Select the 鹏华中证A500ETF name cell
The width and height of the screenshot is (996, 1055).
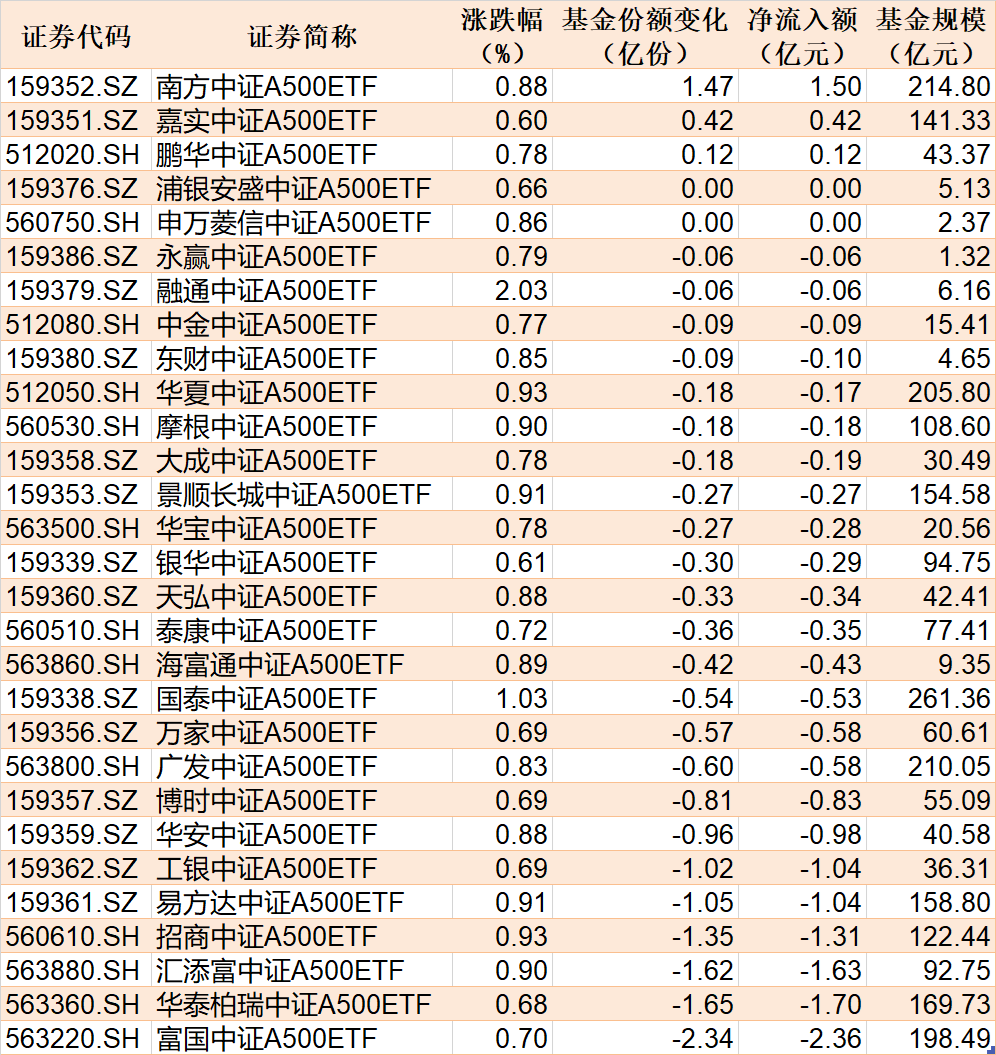(x=267, y=155)
